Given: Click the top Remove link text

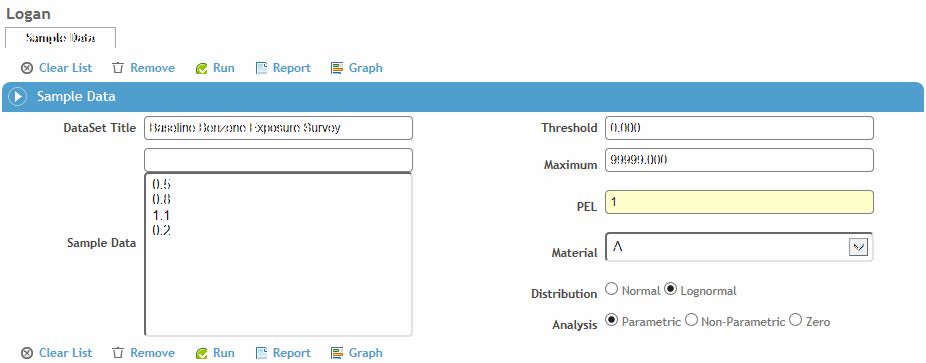Looking at the screenshot, I should 152,68.
